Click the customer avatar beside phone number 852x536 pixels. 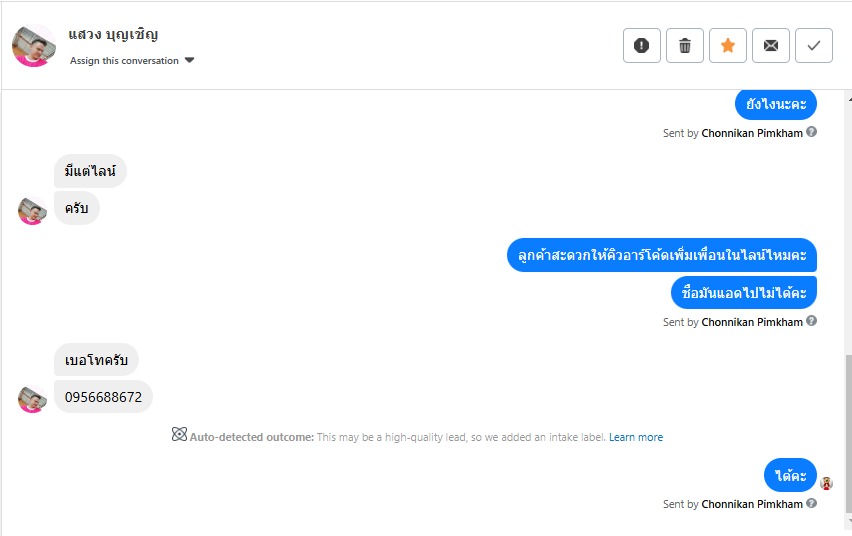(x=32, y=398)
